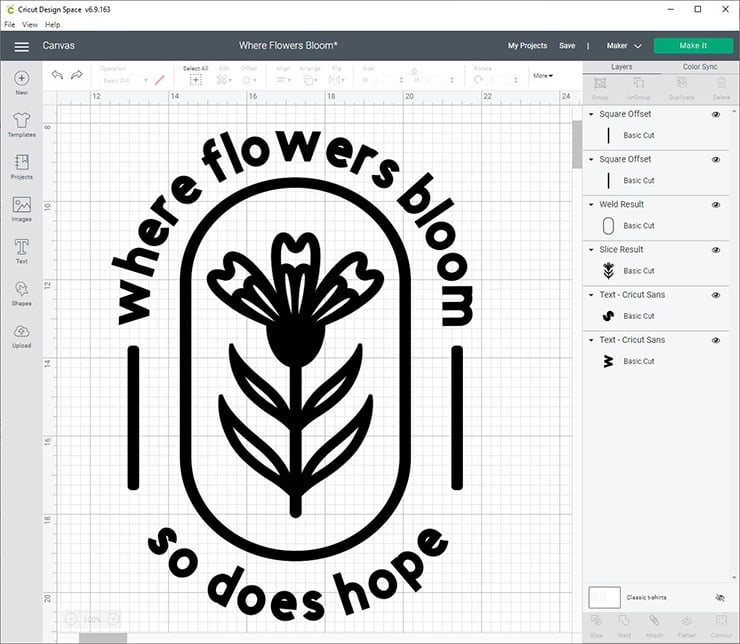Click the Group icon in Layers panel

click(600, 84)
